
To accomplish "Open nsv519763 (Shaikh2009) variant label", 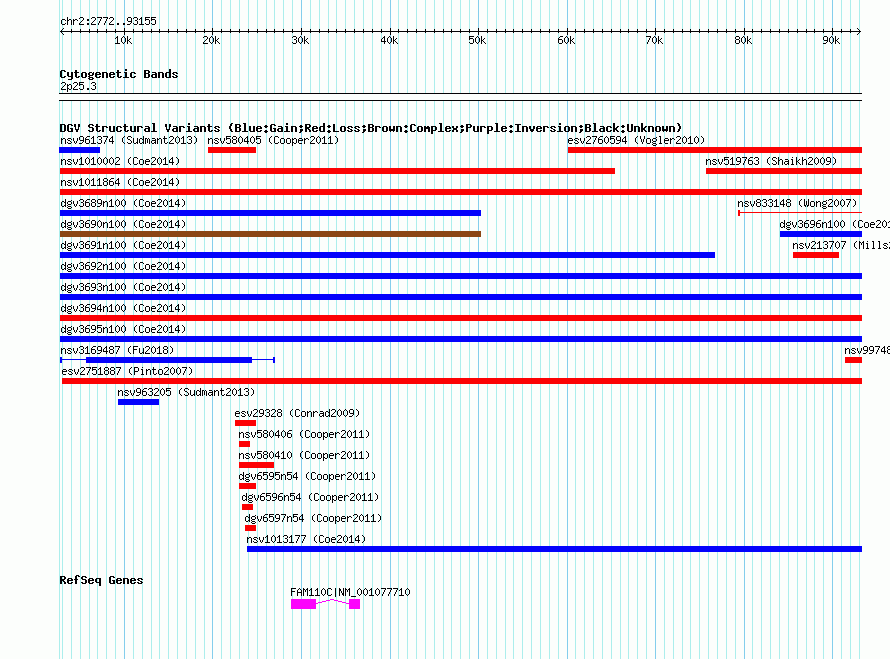I will (x=771, y=161).
